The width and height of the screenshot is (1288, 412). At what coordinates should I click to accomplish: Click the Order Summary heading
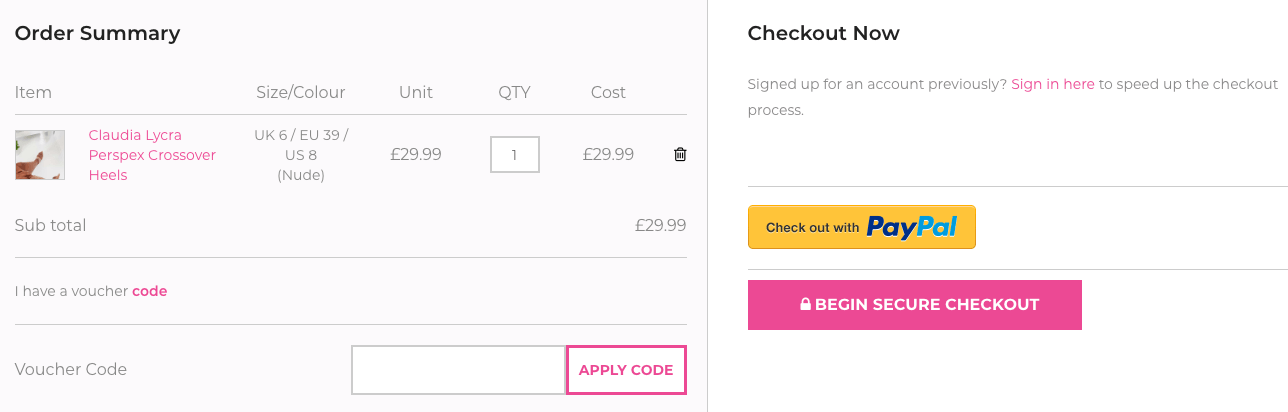point(97,33)
